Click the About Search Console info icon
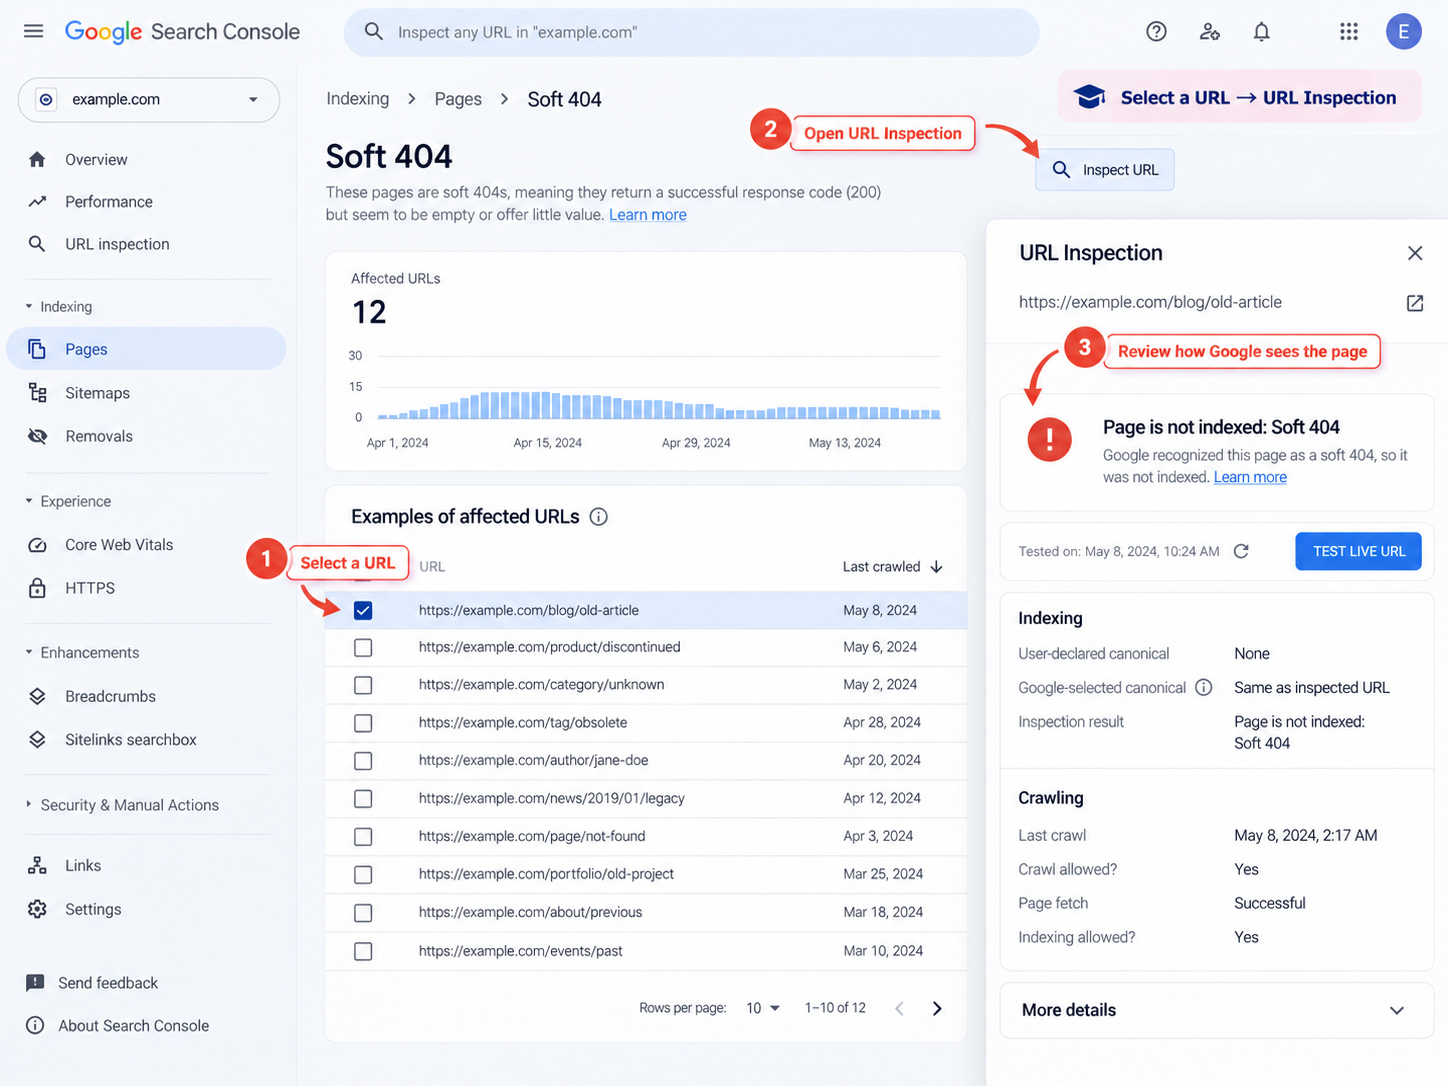Viewport: 1448px width, 1086px height. (x=35, y=1025)
